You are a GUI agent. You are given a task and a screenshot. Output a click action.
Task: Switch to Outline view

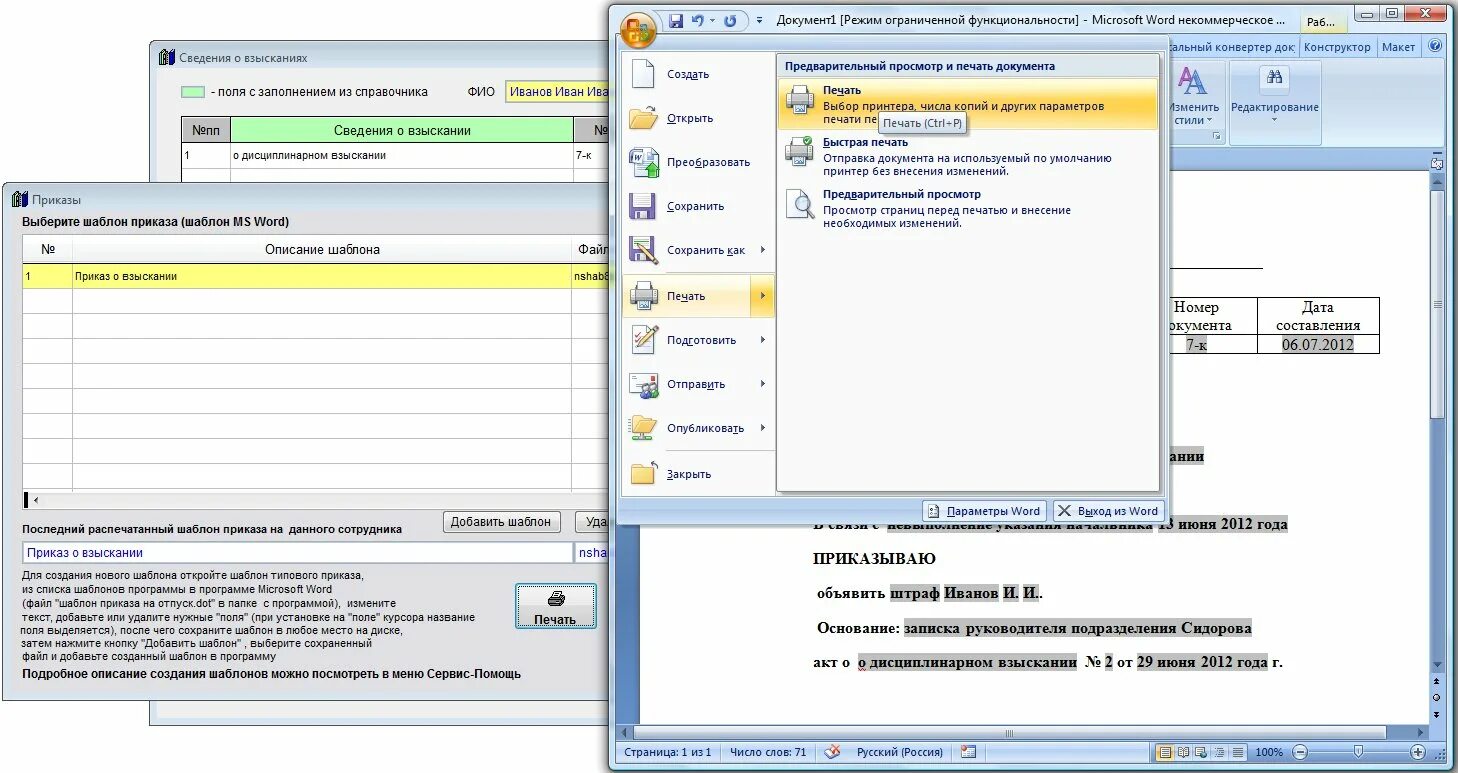(x=1220, y=752)
